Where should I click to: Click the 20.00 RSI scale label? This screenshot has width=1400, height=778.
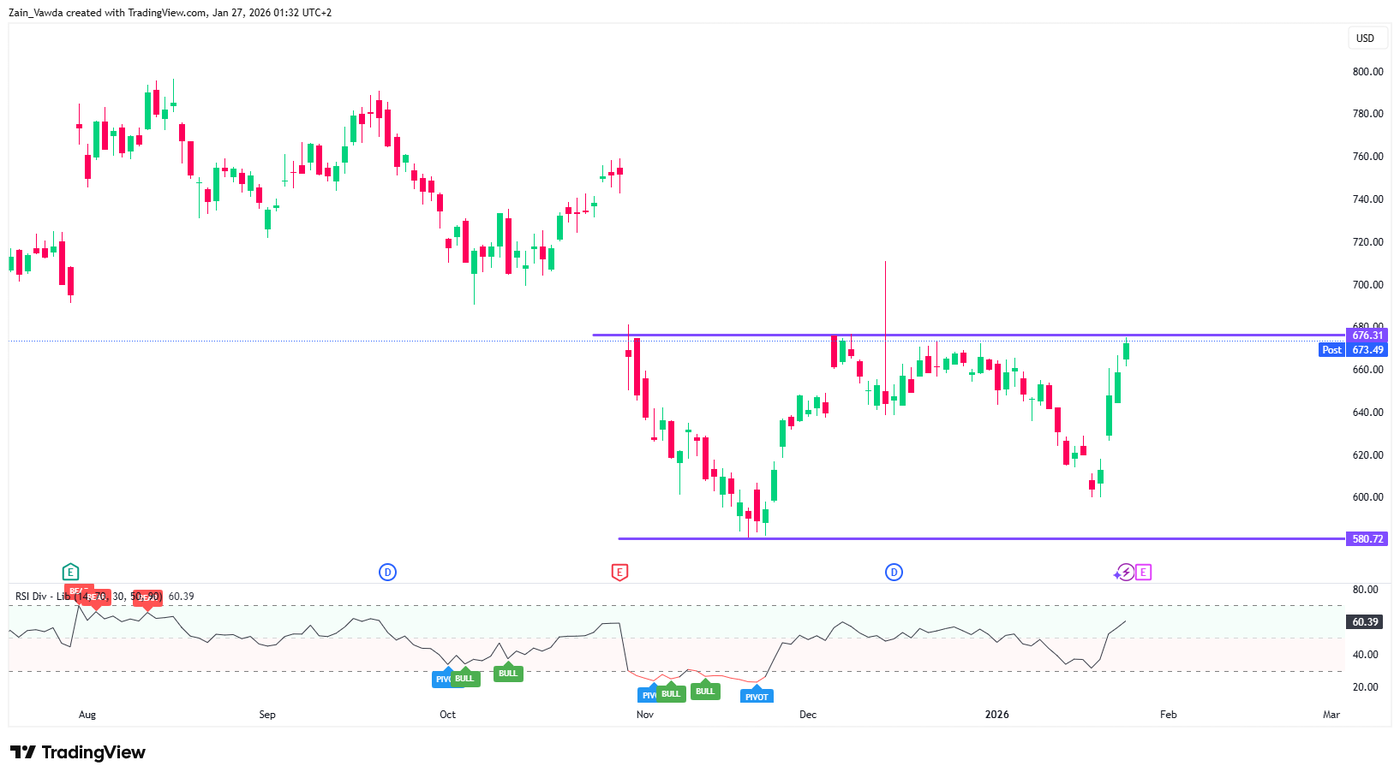coord(1366,687)
